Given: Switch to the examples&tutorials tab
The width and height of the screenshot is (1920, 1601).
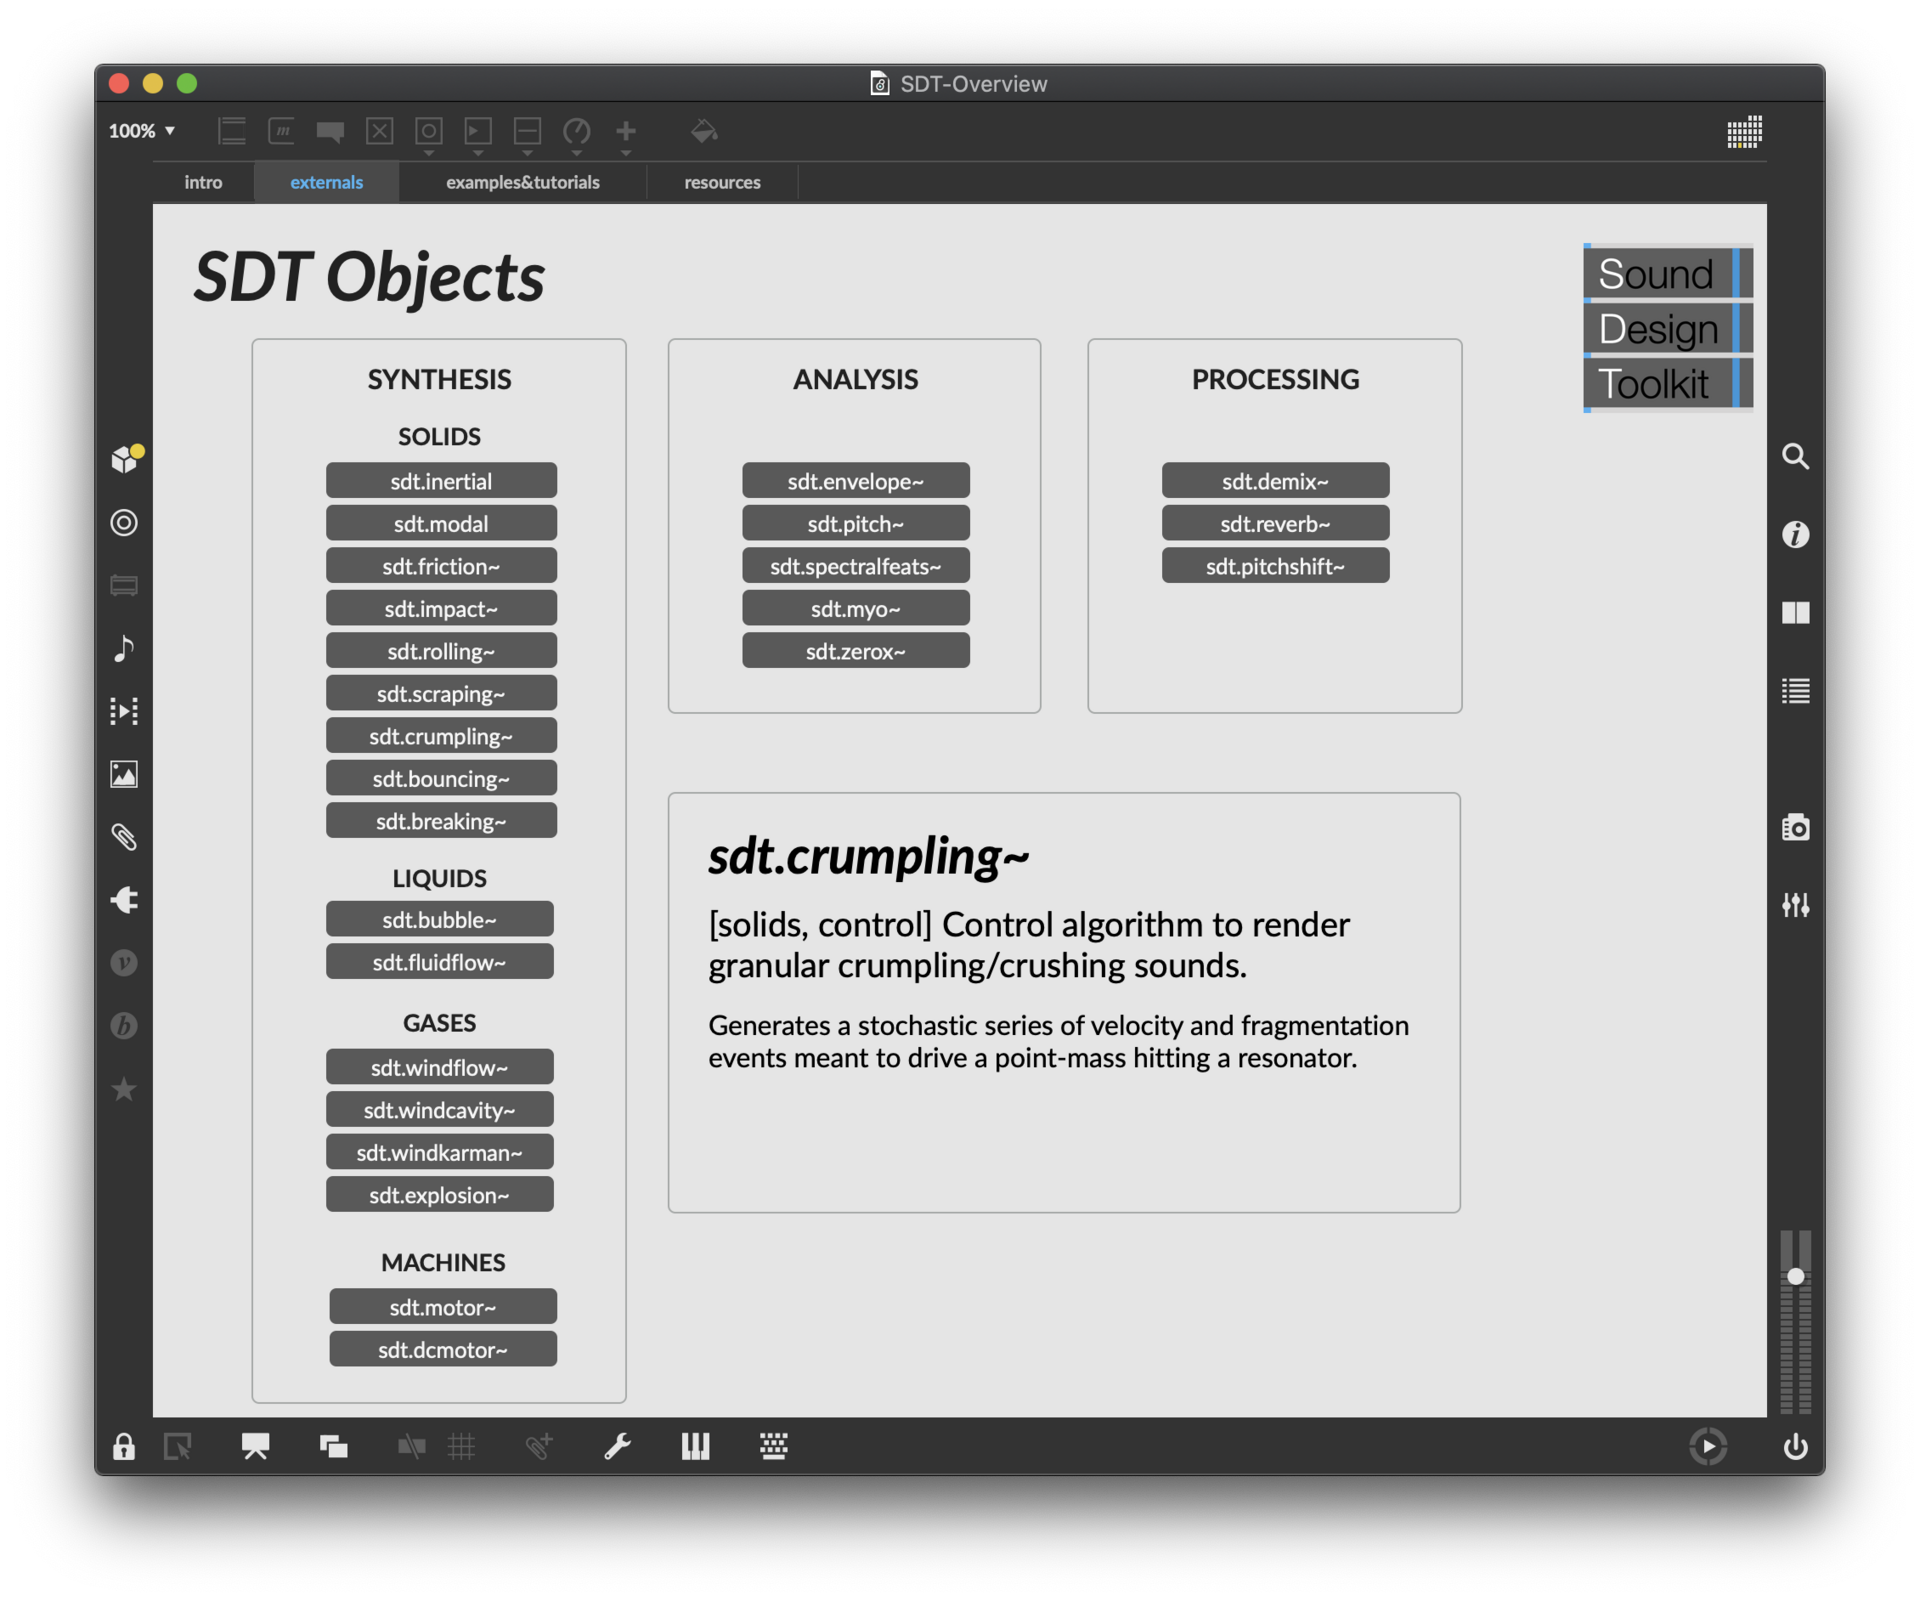Looking at the screenshot, I should 522,182.
